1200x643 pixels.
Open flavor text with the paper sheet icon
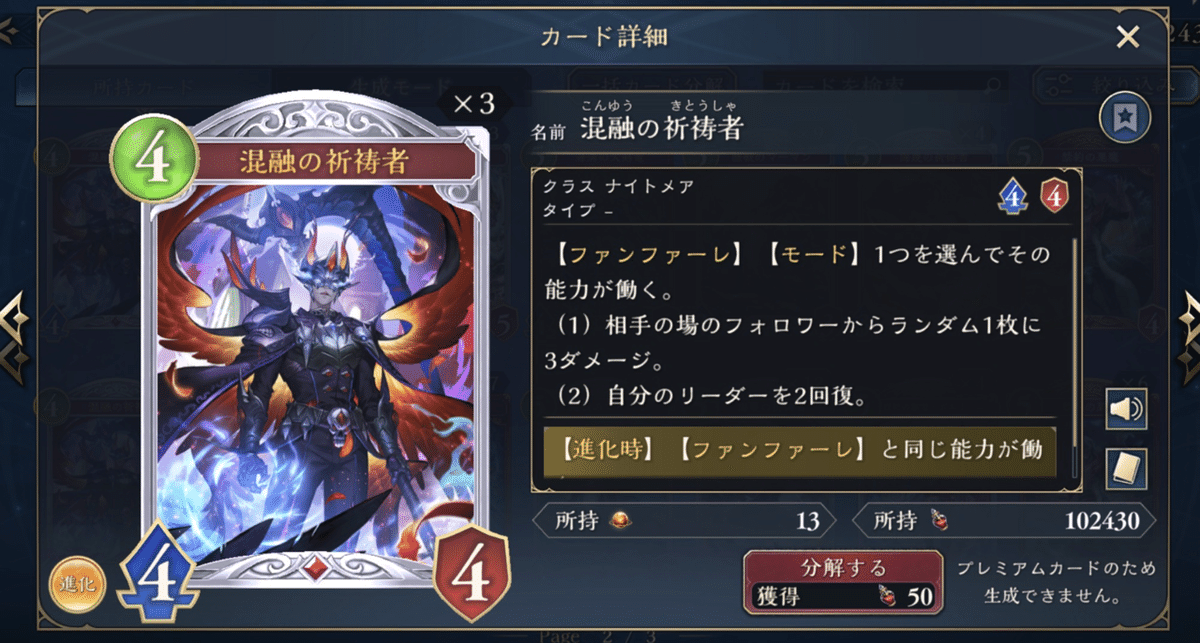[x=1126, y=468]
